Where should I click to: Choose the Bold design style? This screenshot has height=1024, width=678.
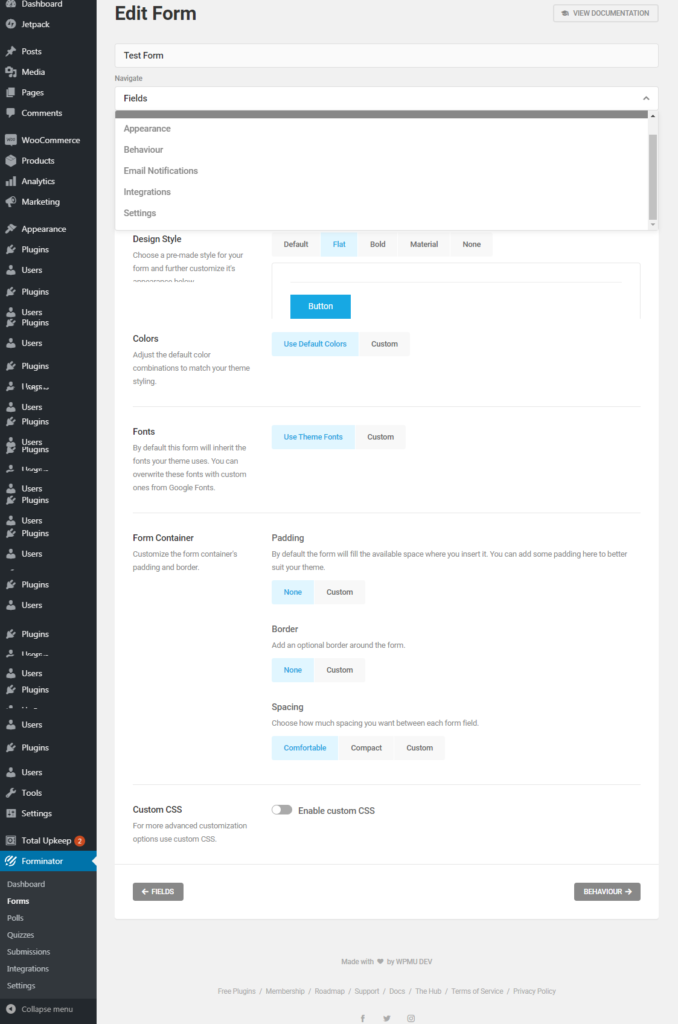[x=378, y=244]
